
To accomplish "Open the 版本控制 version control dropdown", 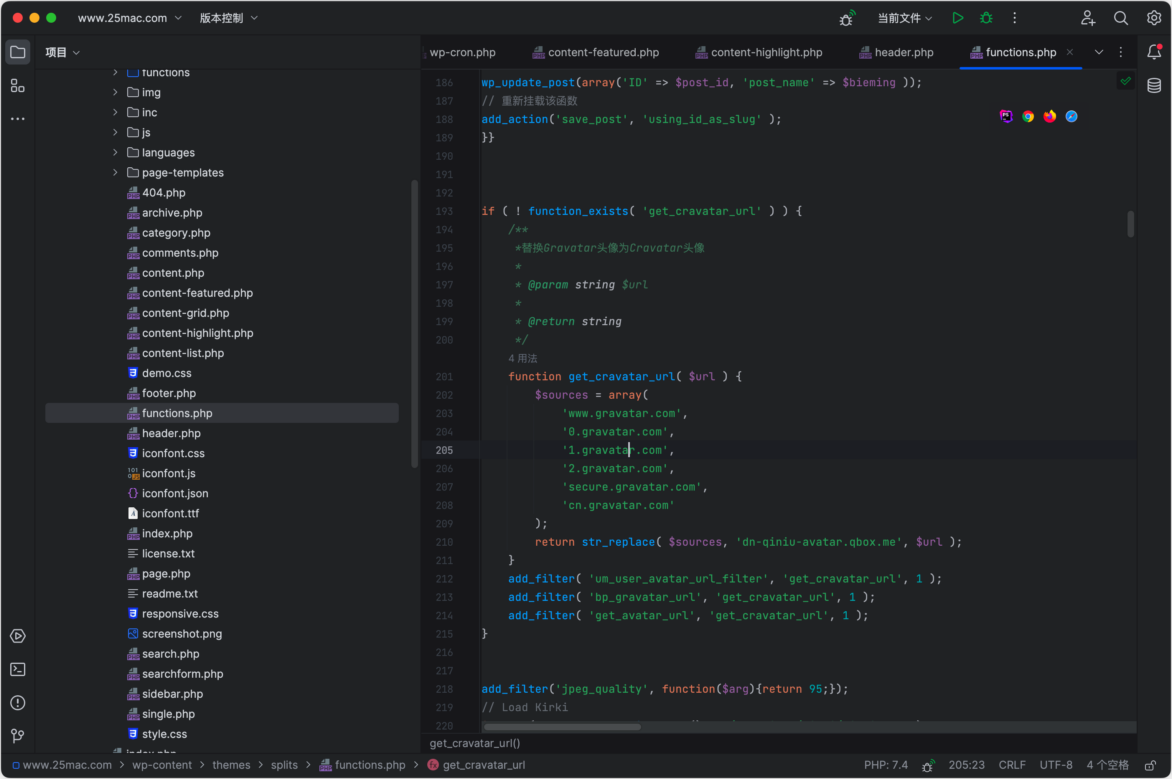I will (228, 18).
